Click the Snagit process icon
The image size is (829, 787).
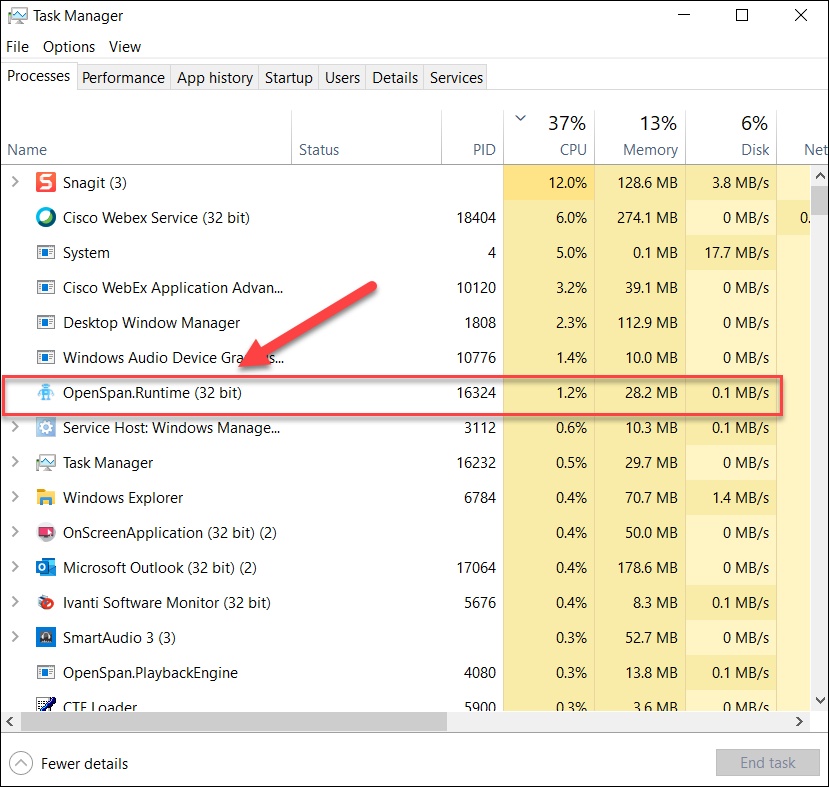pyautogui.click(x=46, y=183)
